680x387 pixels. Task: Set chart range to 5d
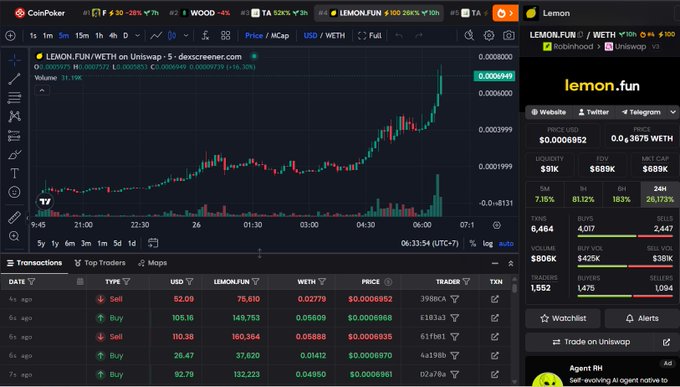(118, 243)
